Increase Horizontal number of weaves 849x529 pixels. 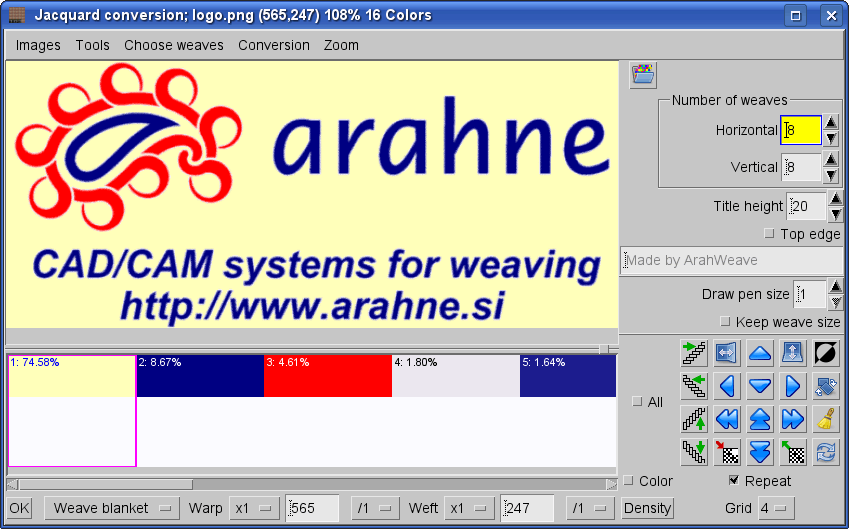coord(831,122)
